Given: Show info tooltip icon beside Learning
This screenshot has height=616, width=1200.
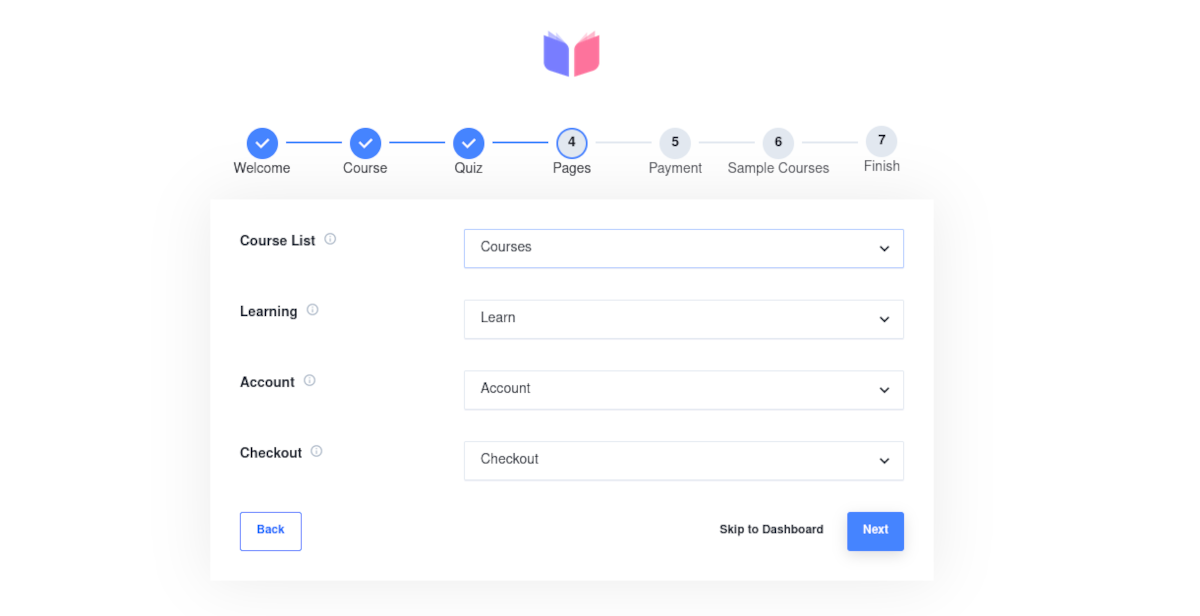Looking at the screenshot, I should pyautogui.click(x=312, y=310).
